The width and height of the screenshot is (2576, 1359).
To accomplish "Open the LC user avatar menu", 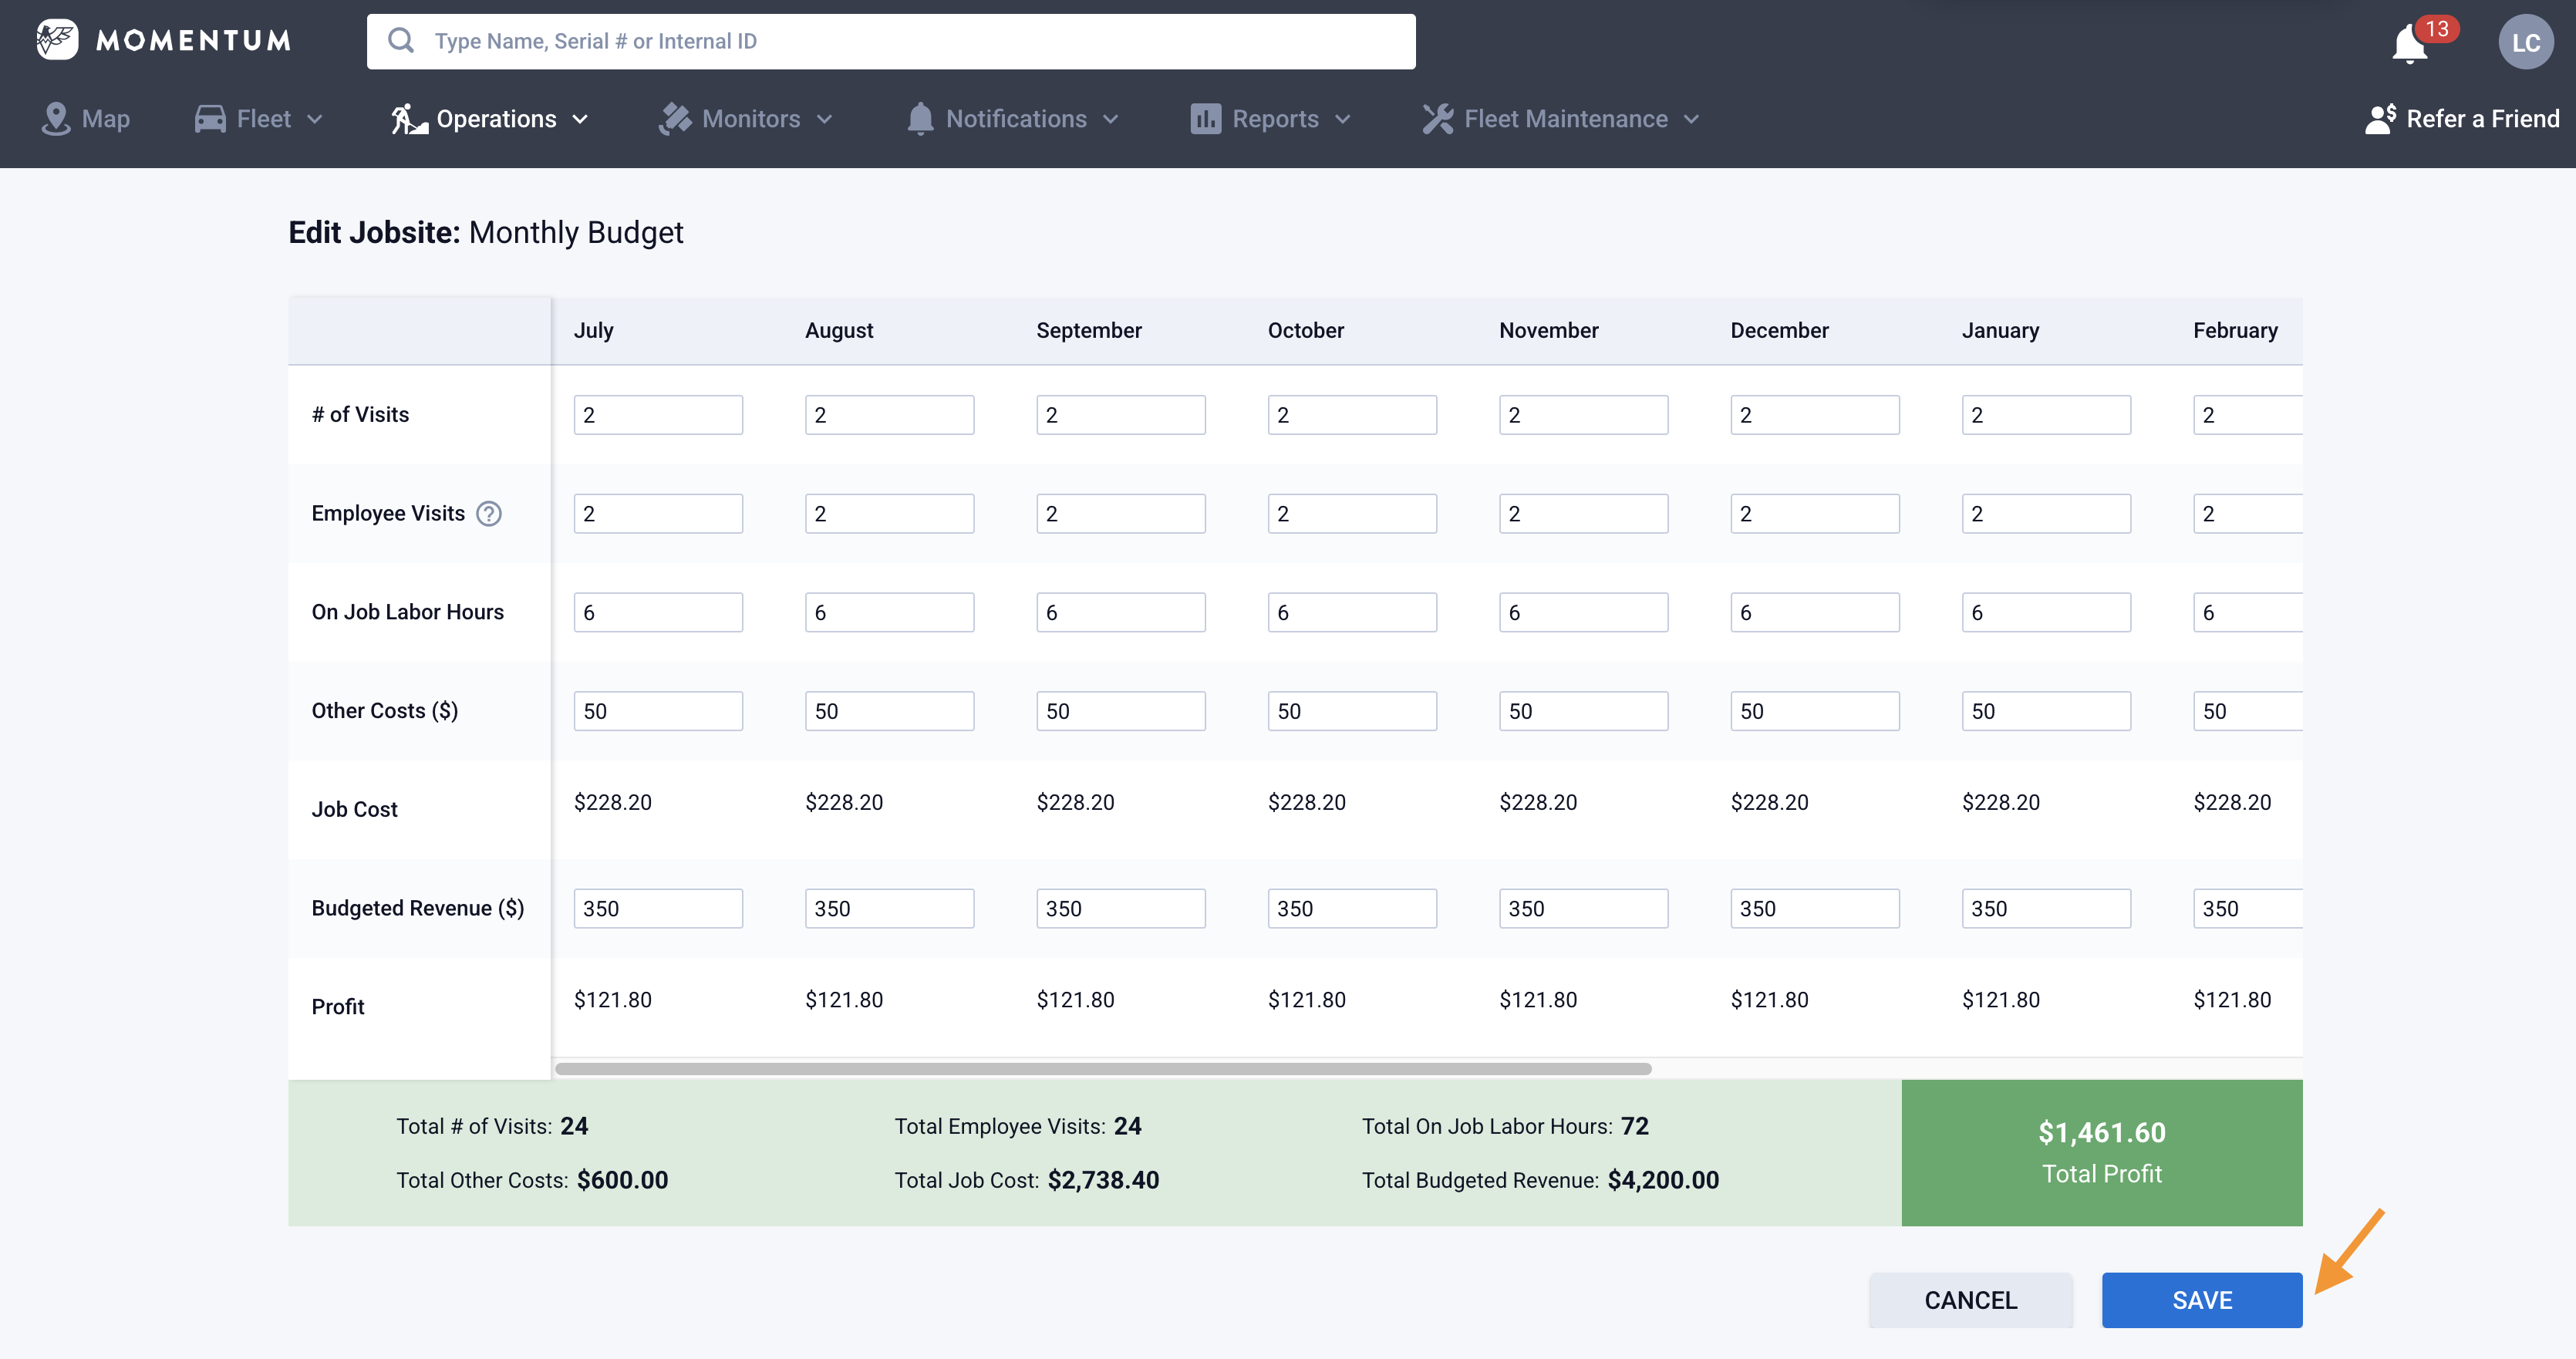I will point(2525,42).
